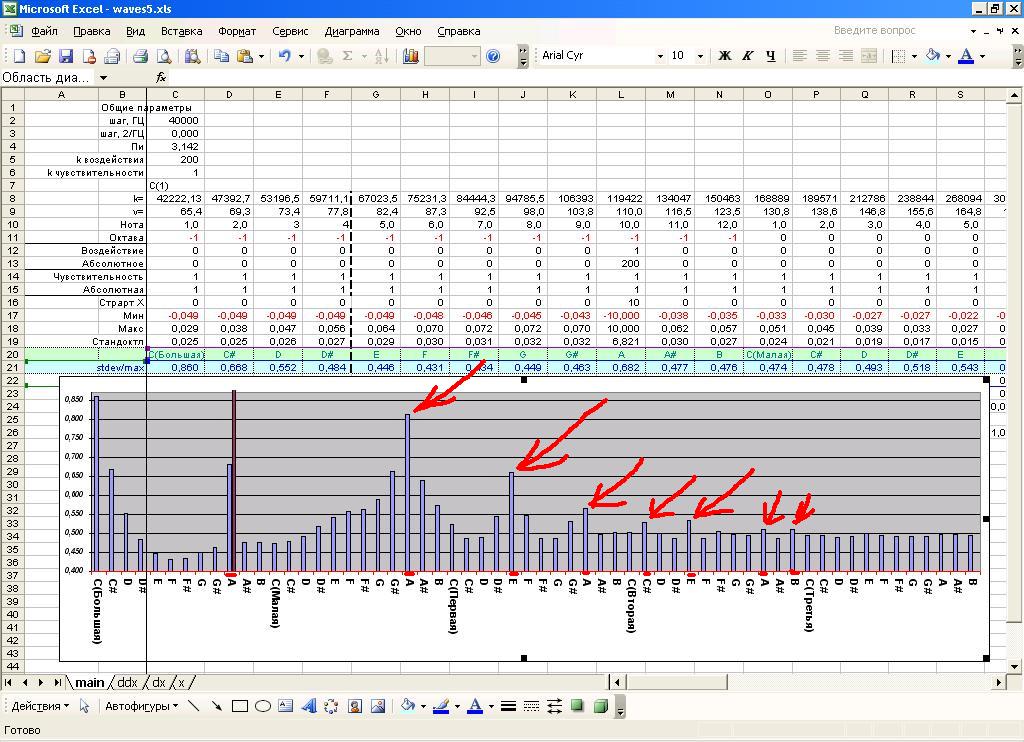The width and height of the screenshot is (1024, 742).
Task: Insert WordArt from drawing toolbar
Action: (309, 706)
